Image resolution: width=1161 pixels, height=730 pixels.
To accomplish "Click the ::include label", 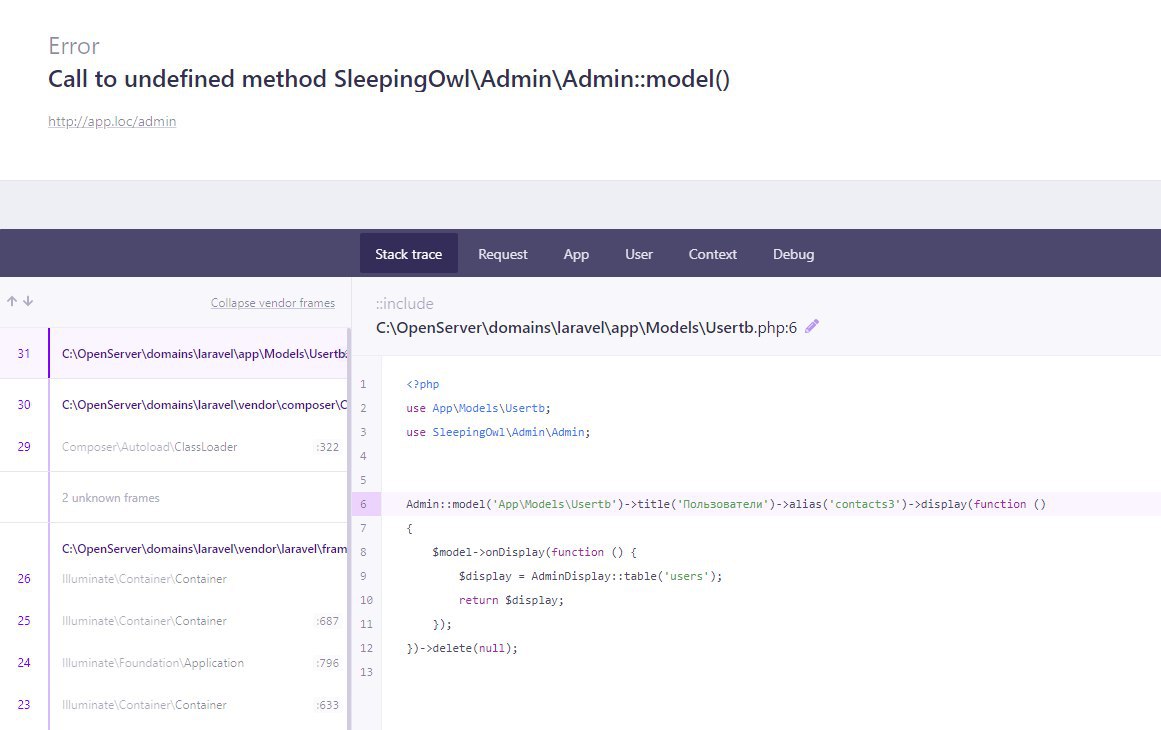I will coord(404,304).
